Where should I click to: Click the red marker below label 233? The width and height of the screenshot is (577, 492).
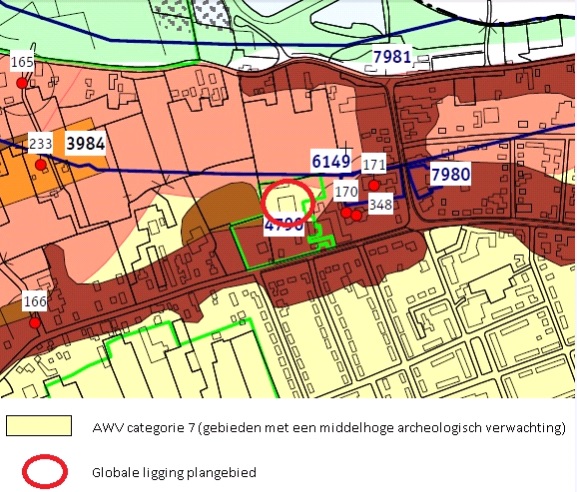click(40, 165)
